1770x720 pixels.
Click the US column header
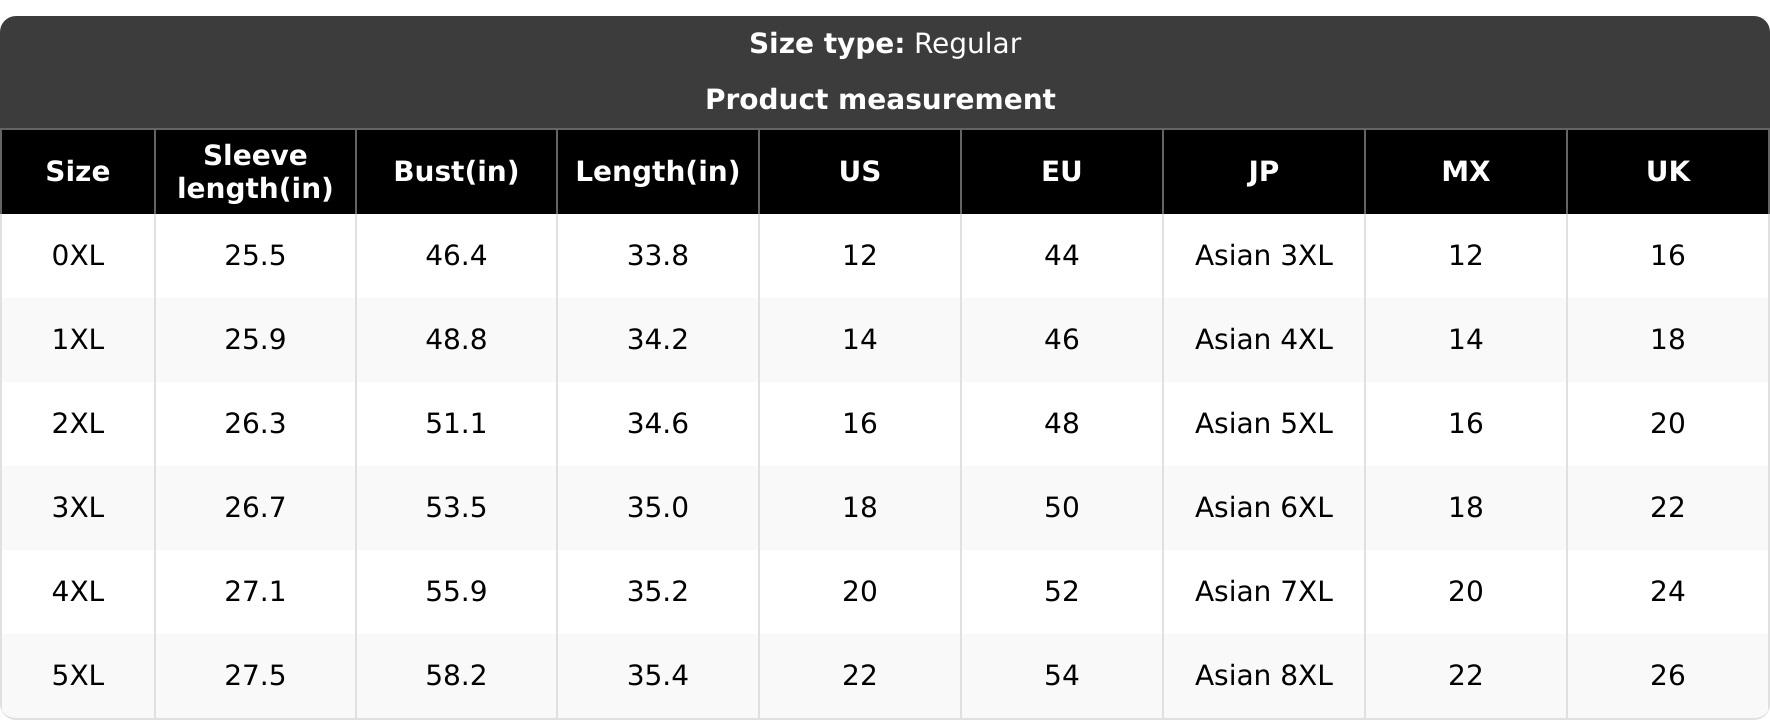point(860,171)
